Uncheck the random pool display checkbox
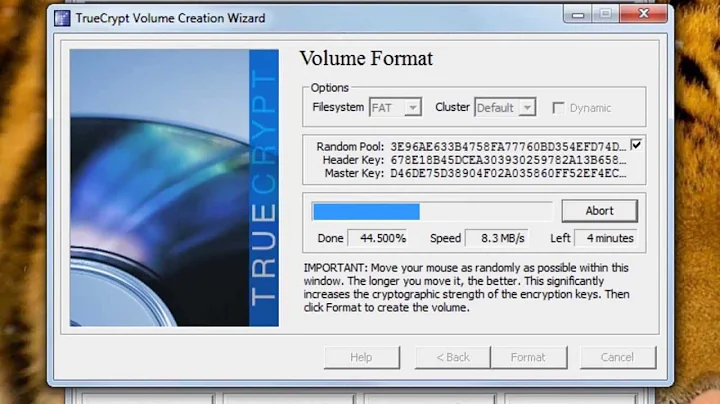The height and width of the screenshot is (404, 720). point(636,145)
